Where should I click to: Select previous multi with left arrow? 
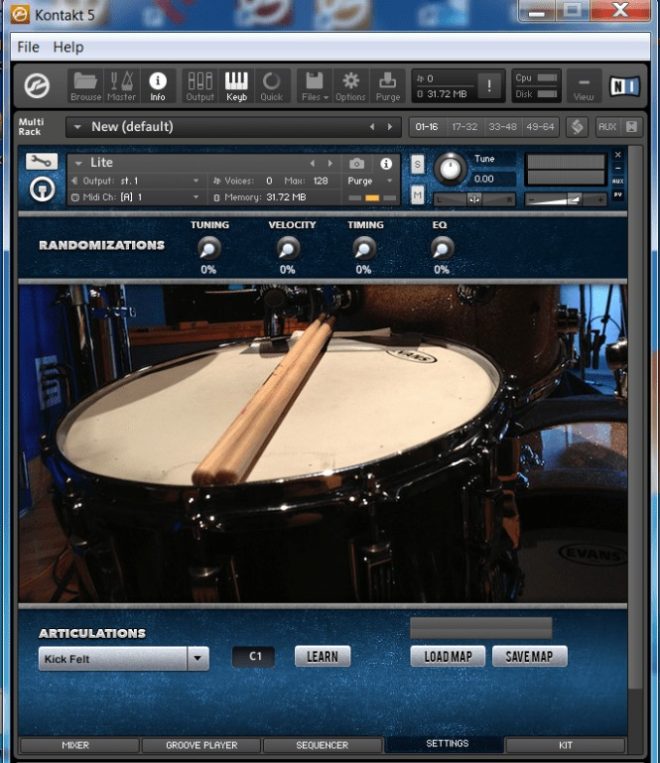(372, 127)
